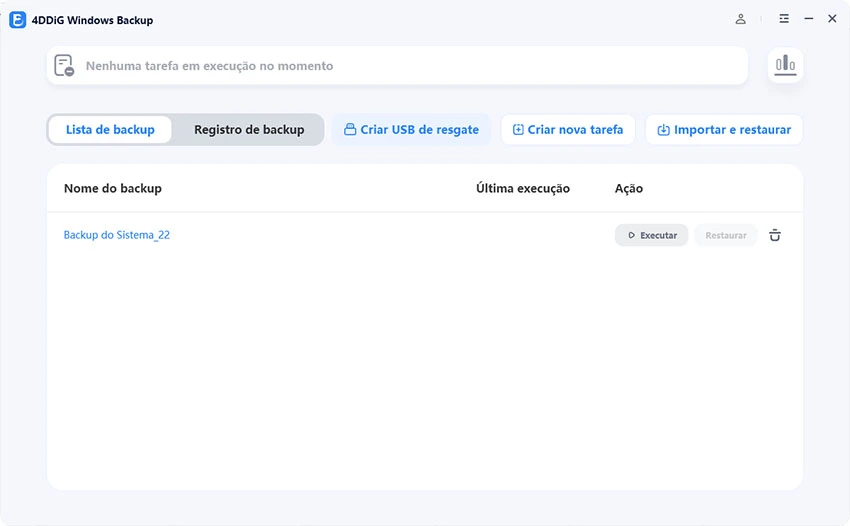
Task: Click Criar nova tarefa button
Action: 568,130
